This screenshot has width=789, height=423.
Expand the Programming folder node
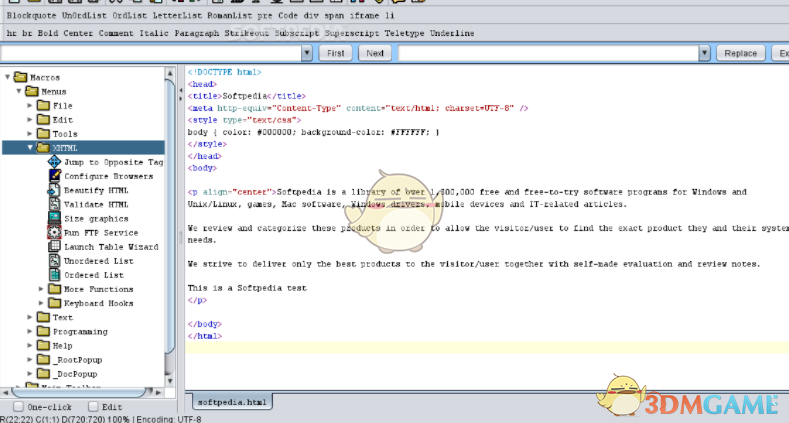point(30,331)
